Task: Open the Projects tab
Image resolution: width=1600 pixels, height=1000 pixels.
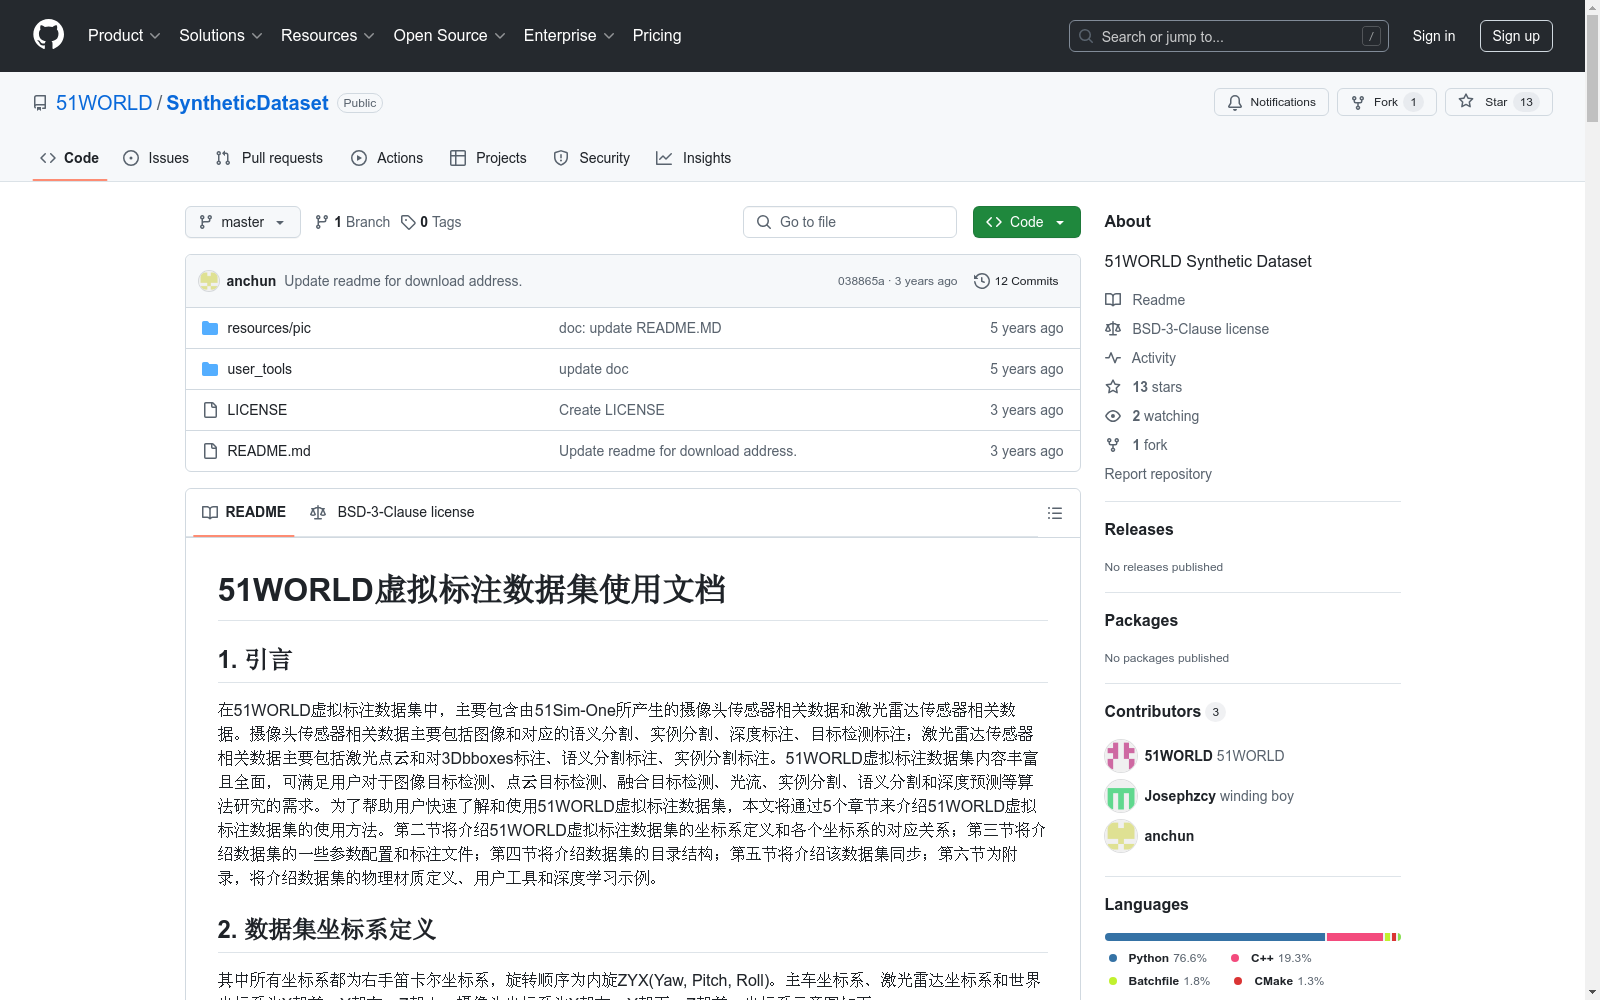Action: (488, 158)
